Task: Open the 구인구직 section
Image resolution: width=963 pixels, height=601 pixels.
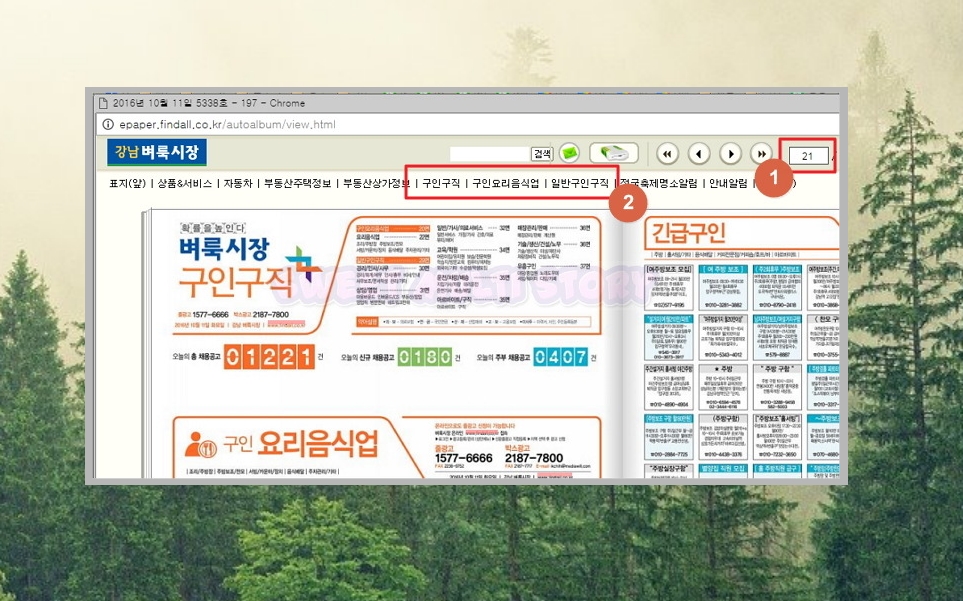Action: [441, 183]
